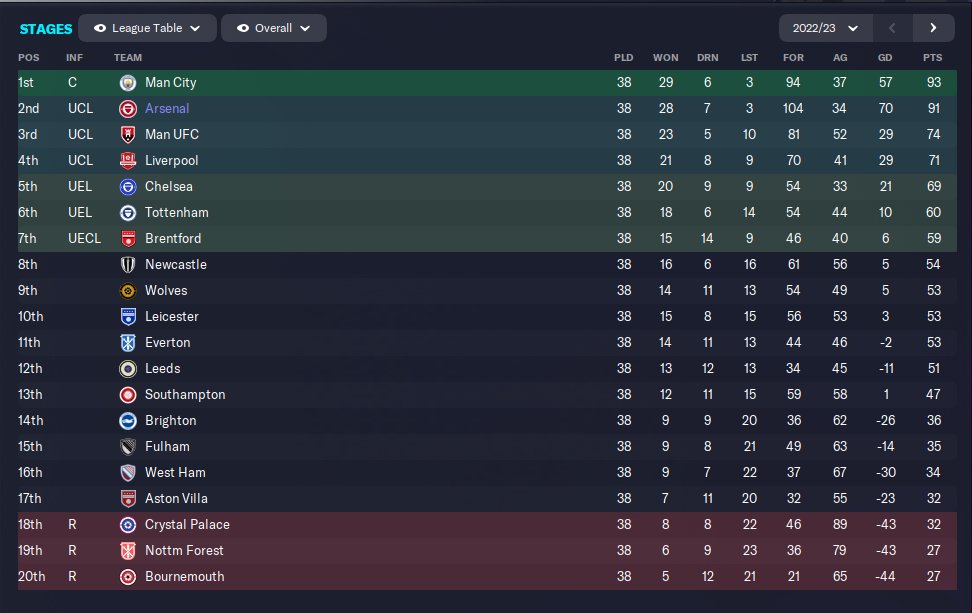Click the Arsenal club crest icon
This screenshot has height=613, width=972.
(x=127, y=108)
